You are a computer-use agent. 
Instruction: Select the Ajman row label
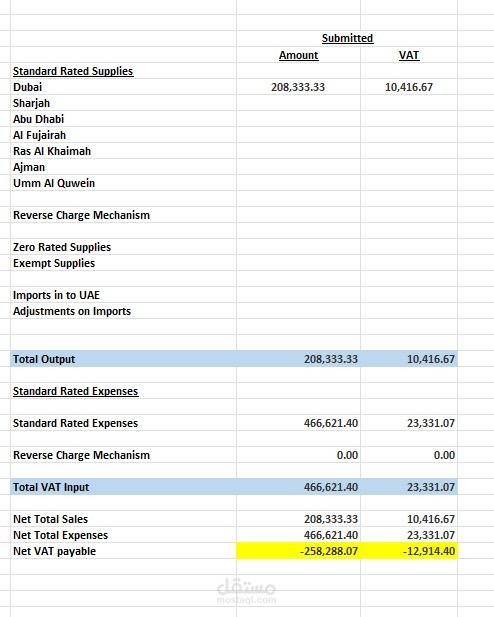pyautogui.click(x=29, y=167)
